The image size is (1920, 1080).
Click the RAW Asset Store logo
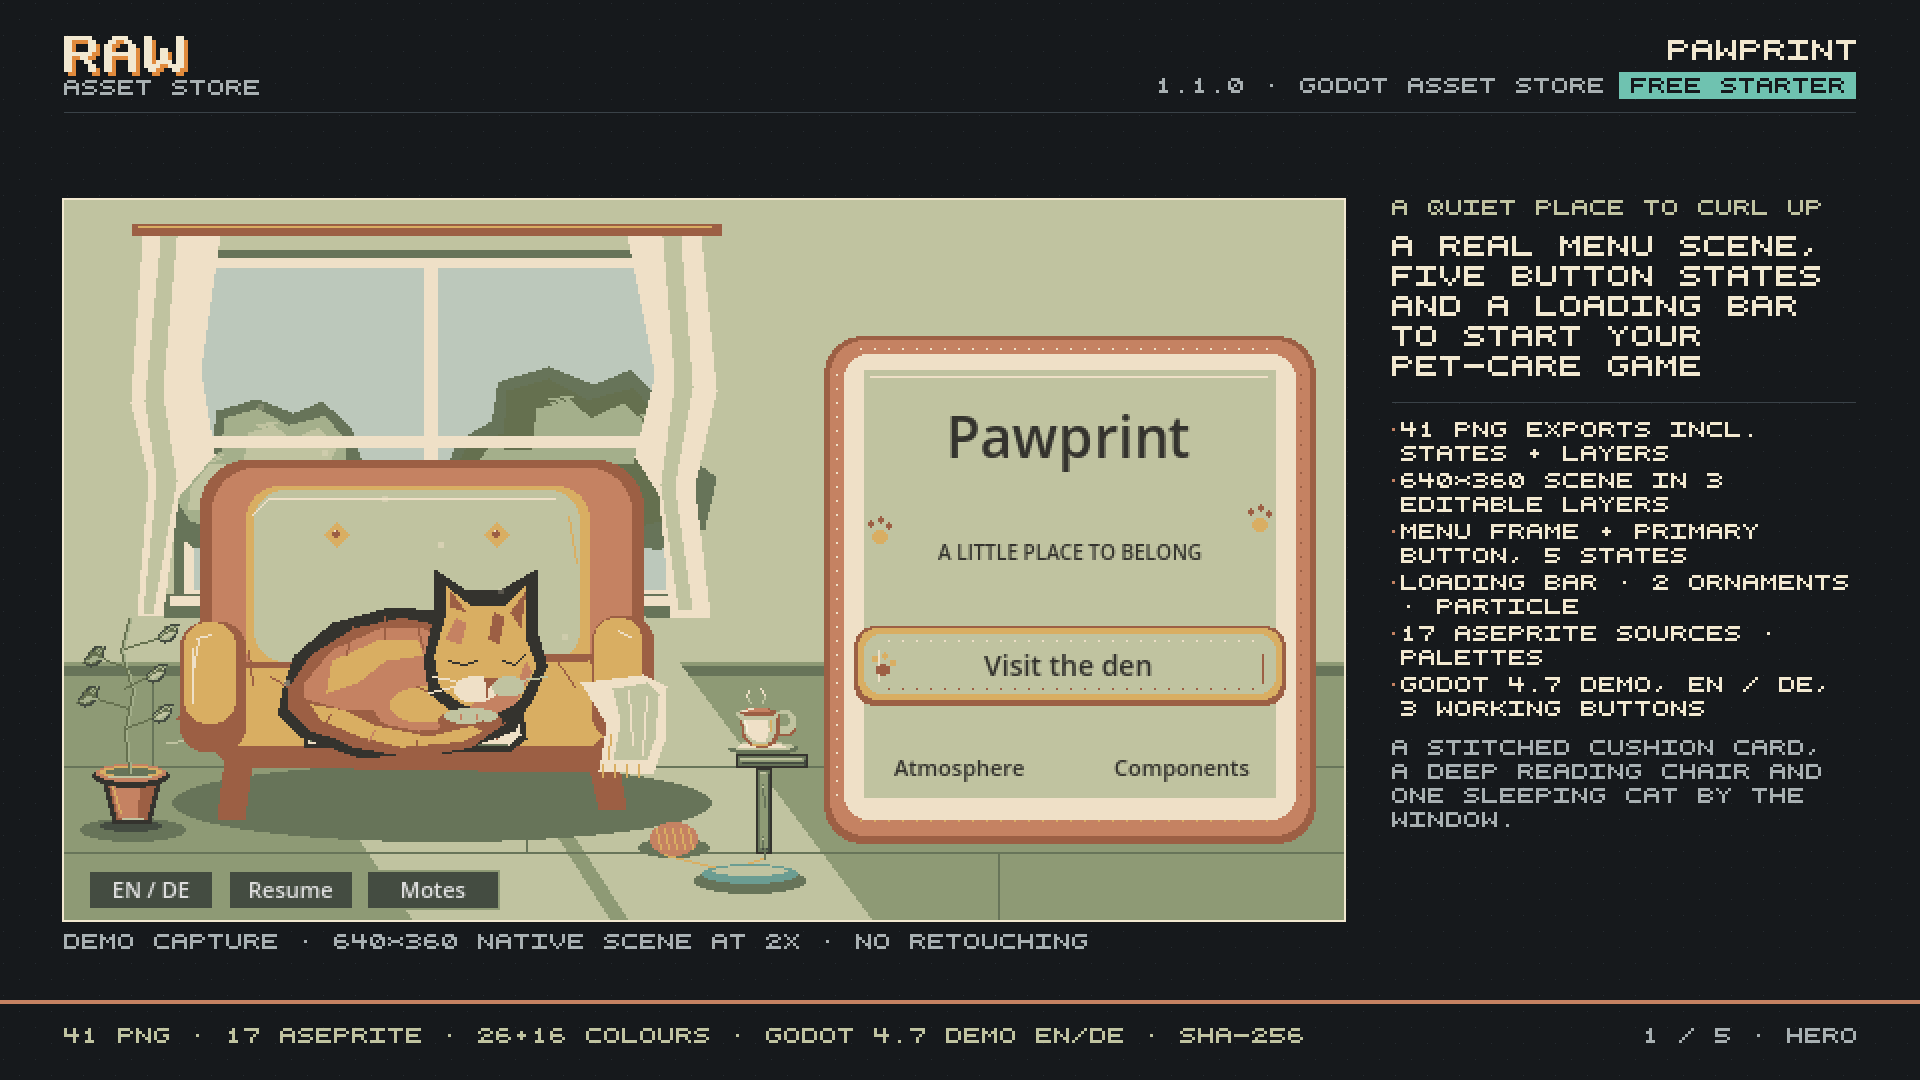coord(161,66)
